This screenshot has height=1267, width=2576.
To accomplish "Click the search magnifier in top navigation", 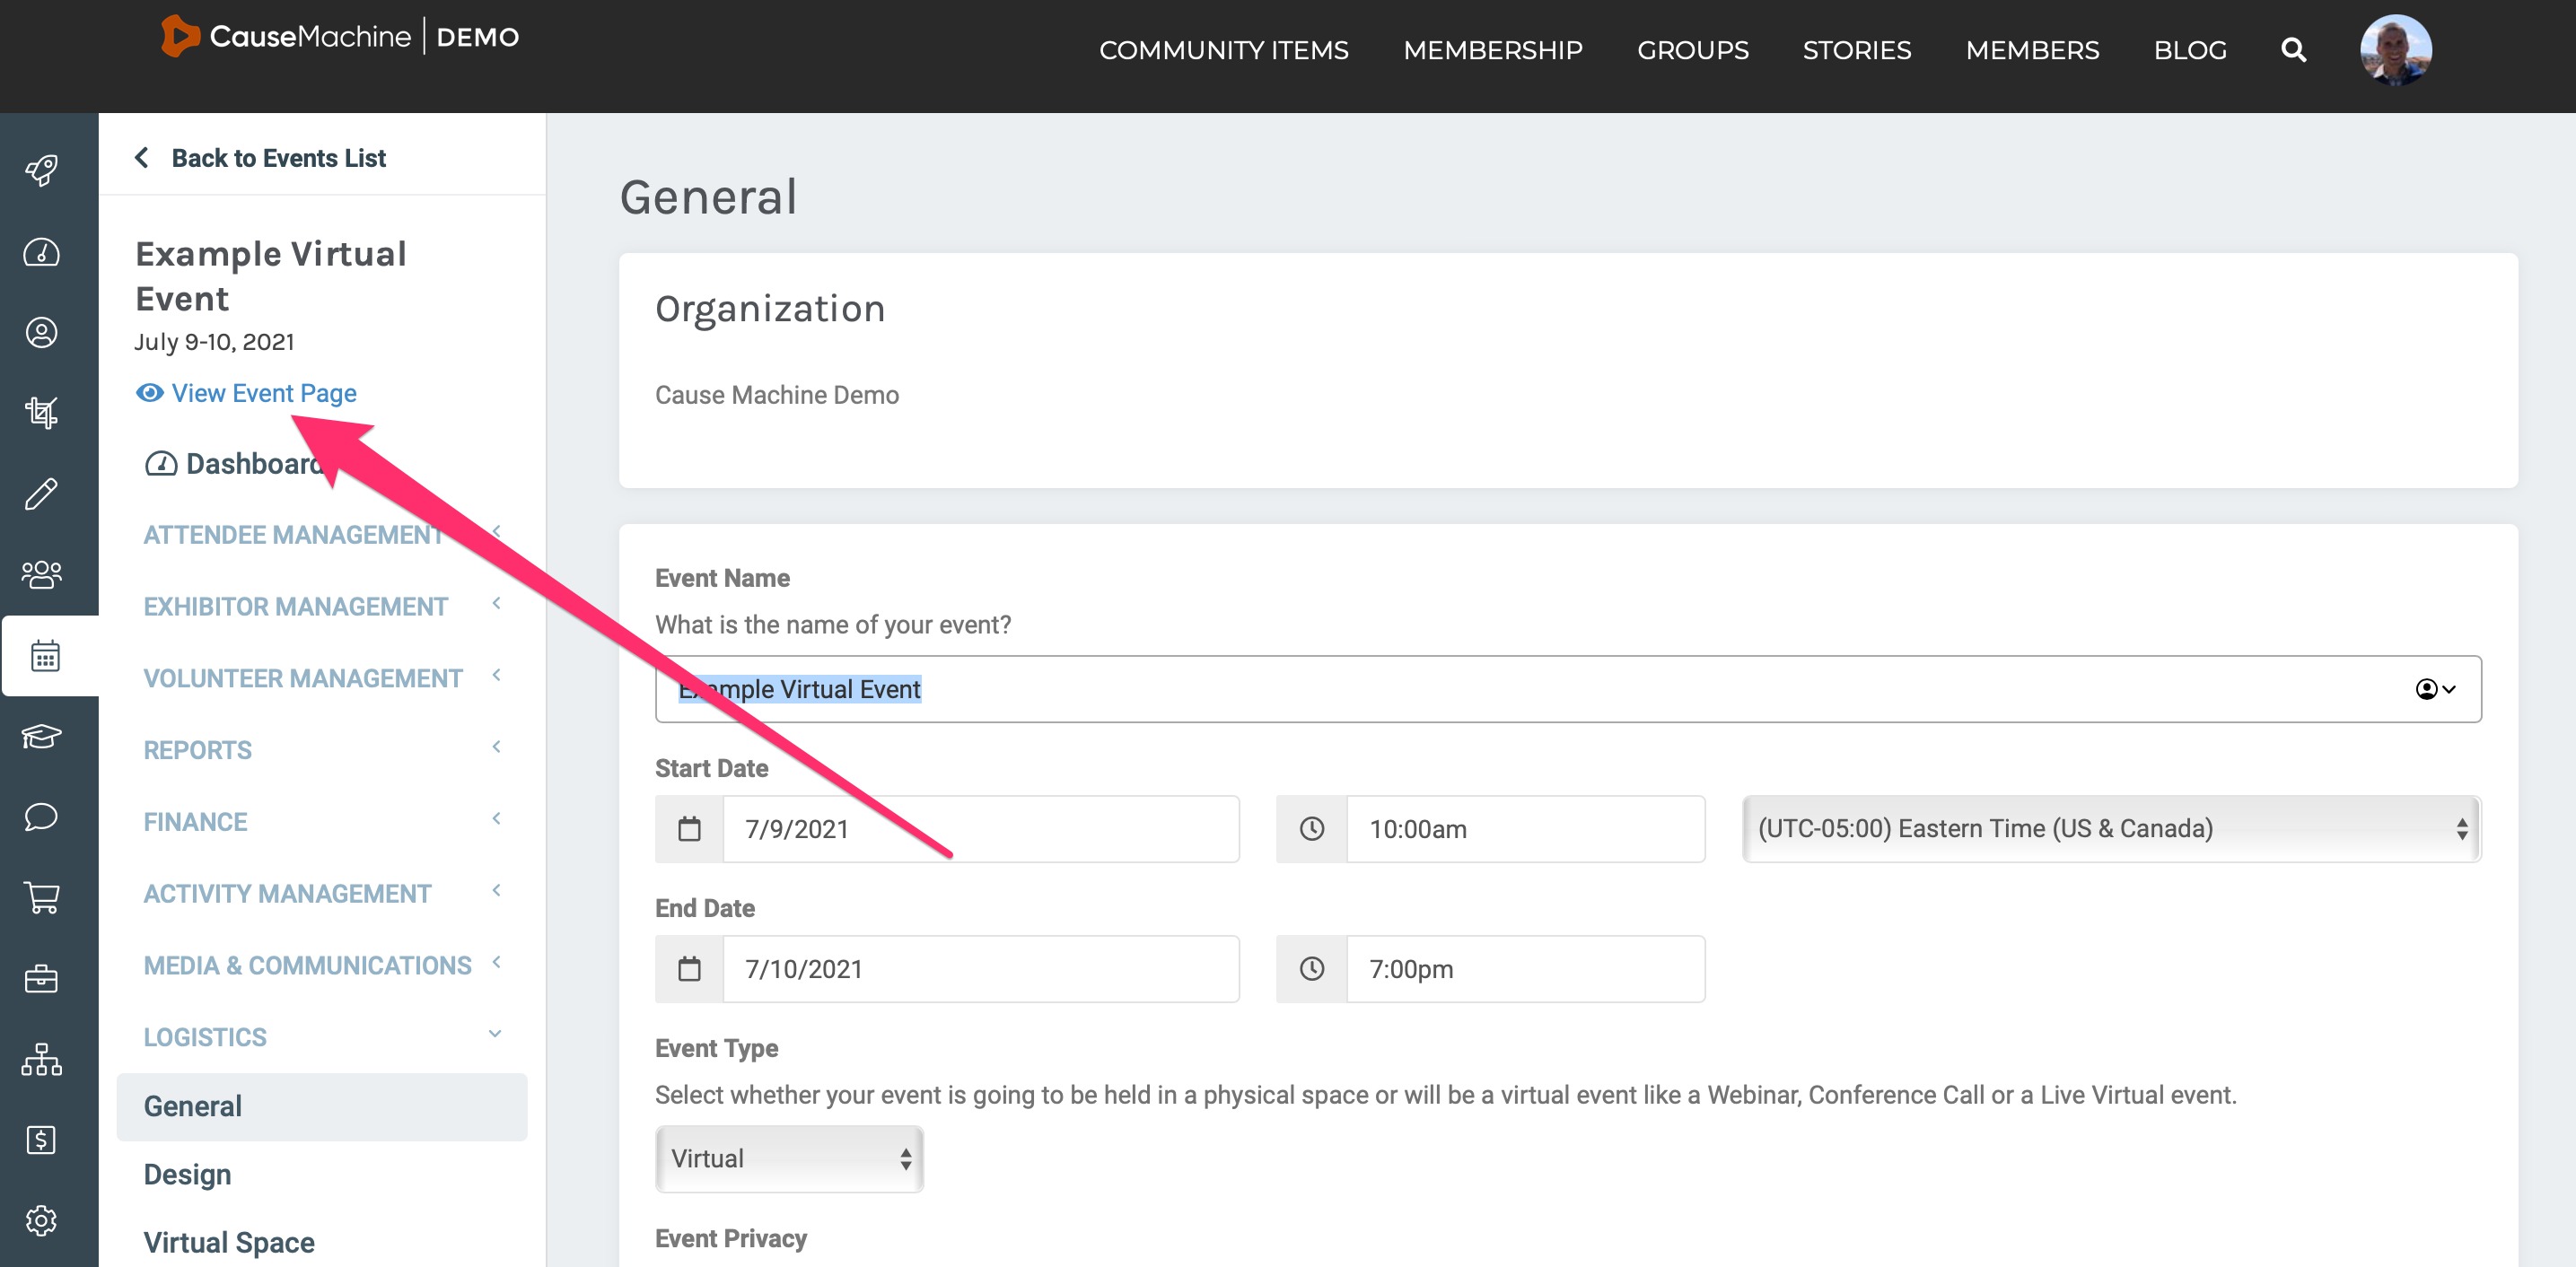I will tap(2293, 50).
